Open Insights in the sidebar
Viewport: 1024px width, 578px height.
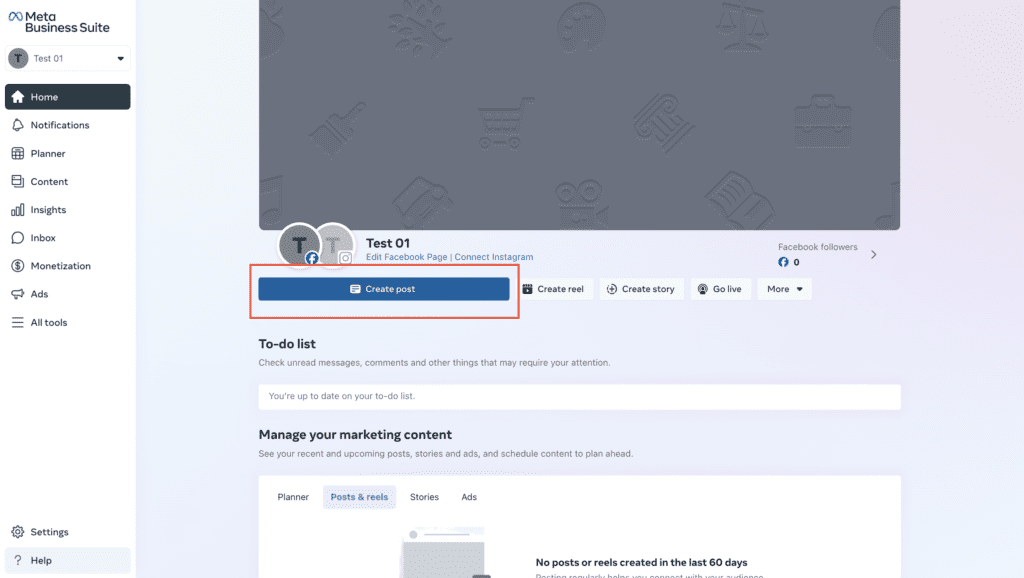68,210
